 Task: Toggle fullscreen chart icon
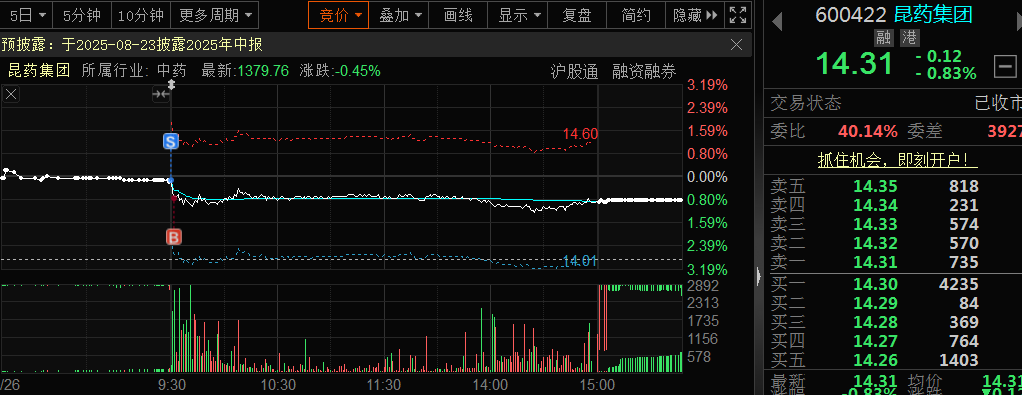737,14
